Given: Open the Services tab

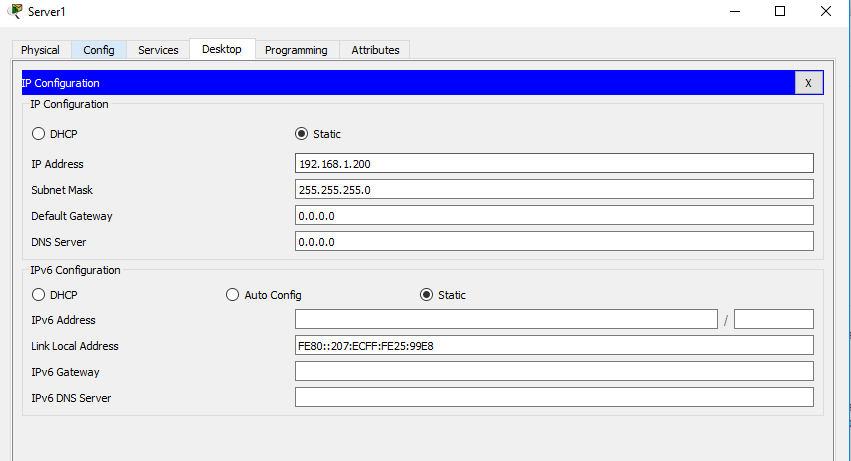Looking at the screenshot, I should coord(158,50).
